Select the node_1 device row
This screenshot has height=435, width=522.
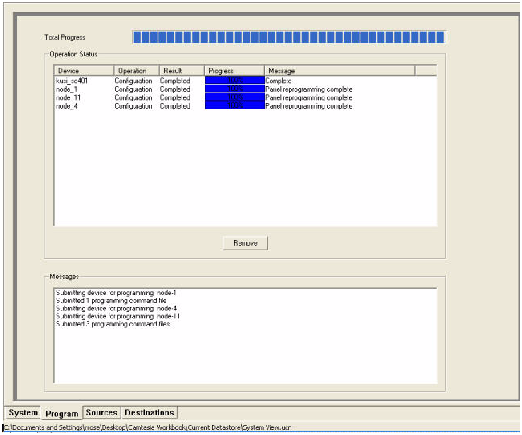tap(245, 89)
